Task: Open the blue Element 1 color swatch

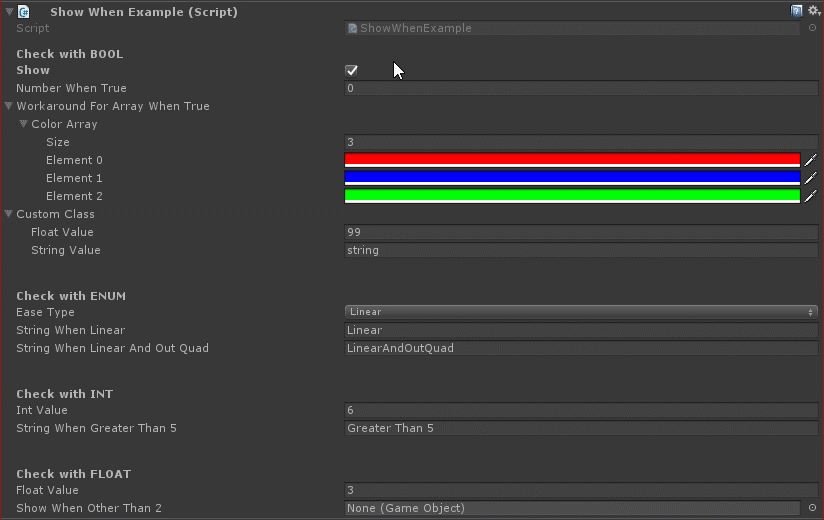Action: [572, 178]
